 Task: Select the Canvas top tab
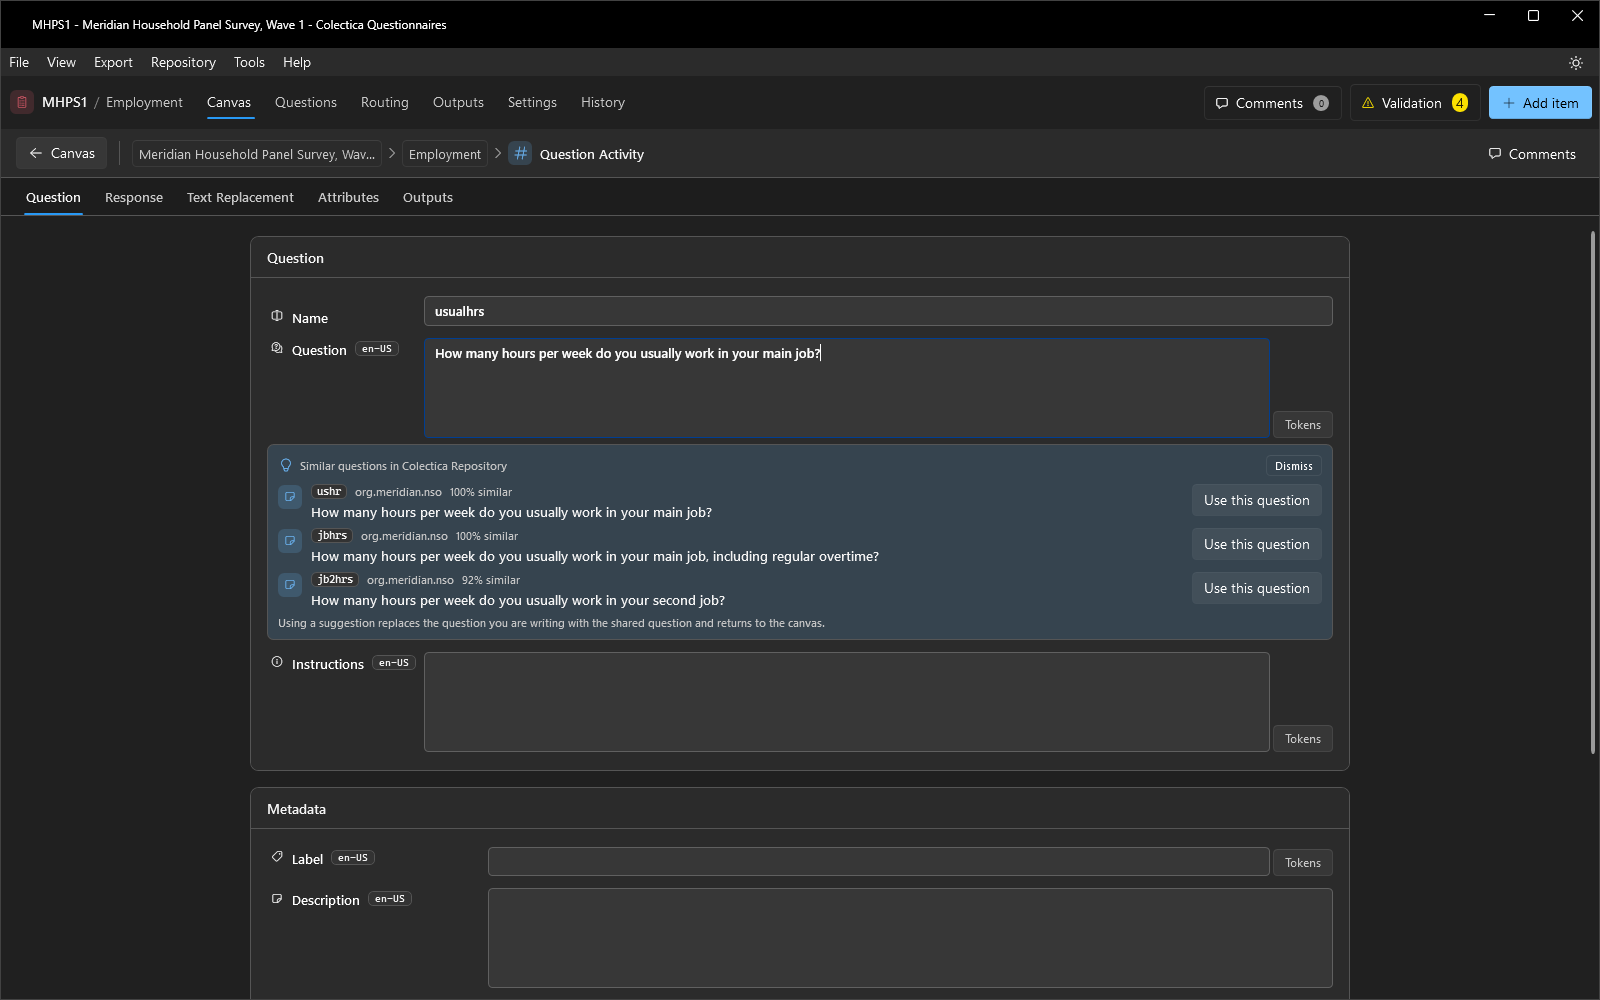click(x=229, y=102)
